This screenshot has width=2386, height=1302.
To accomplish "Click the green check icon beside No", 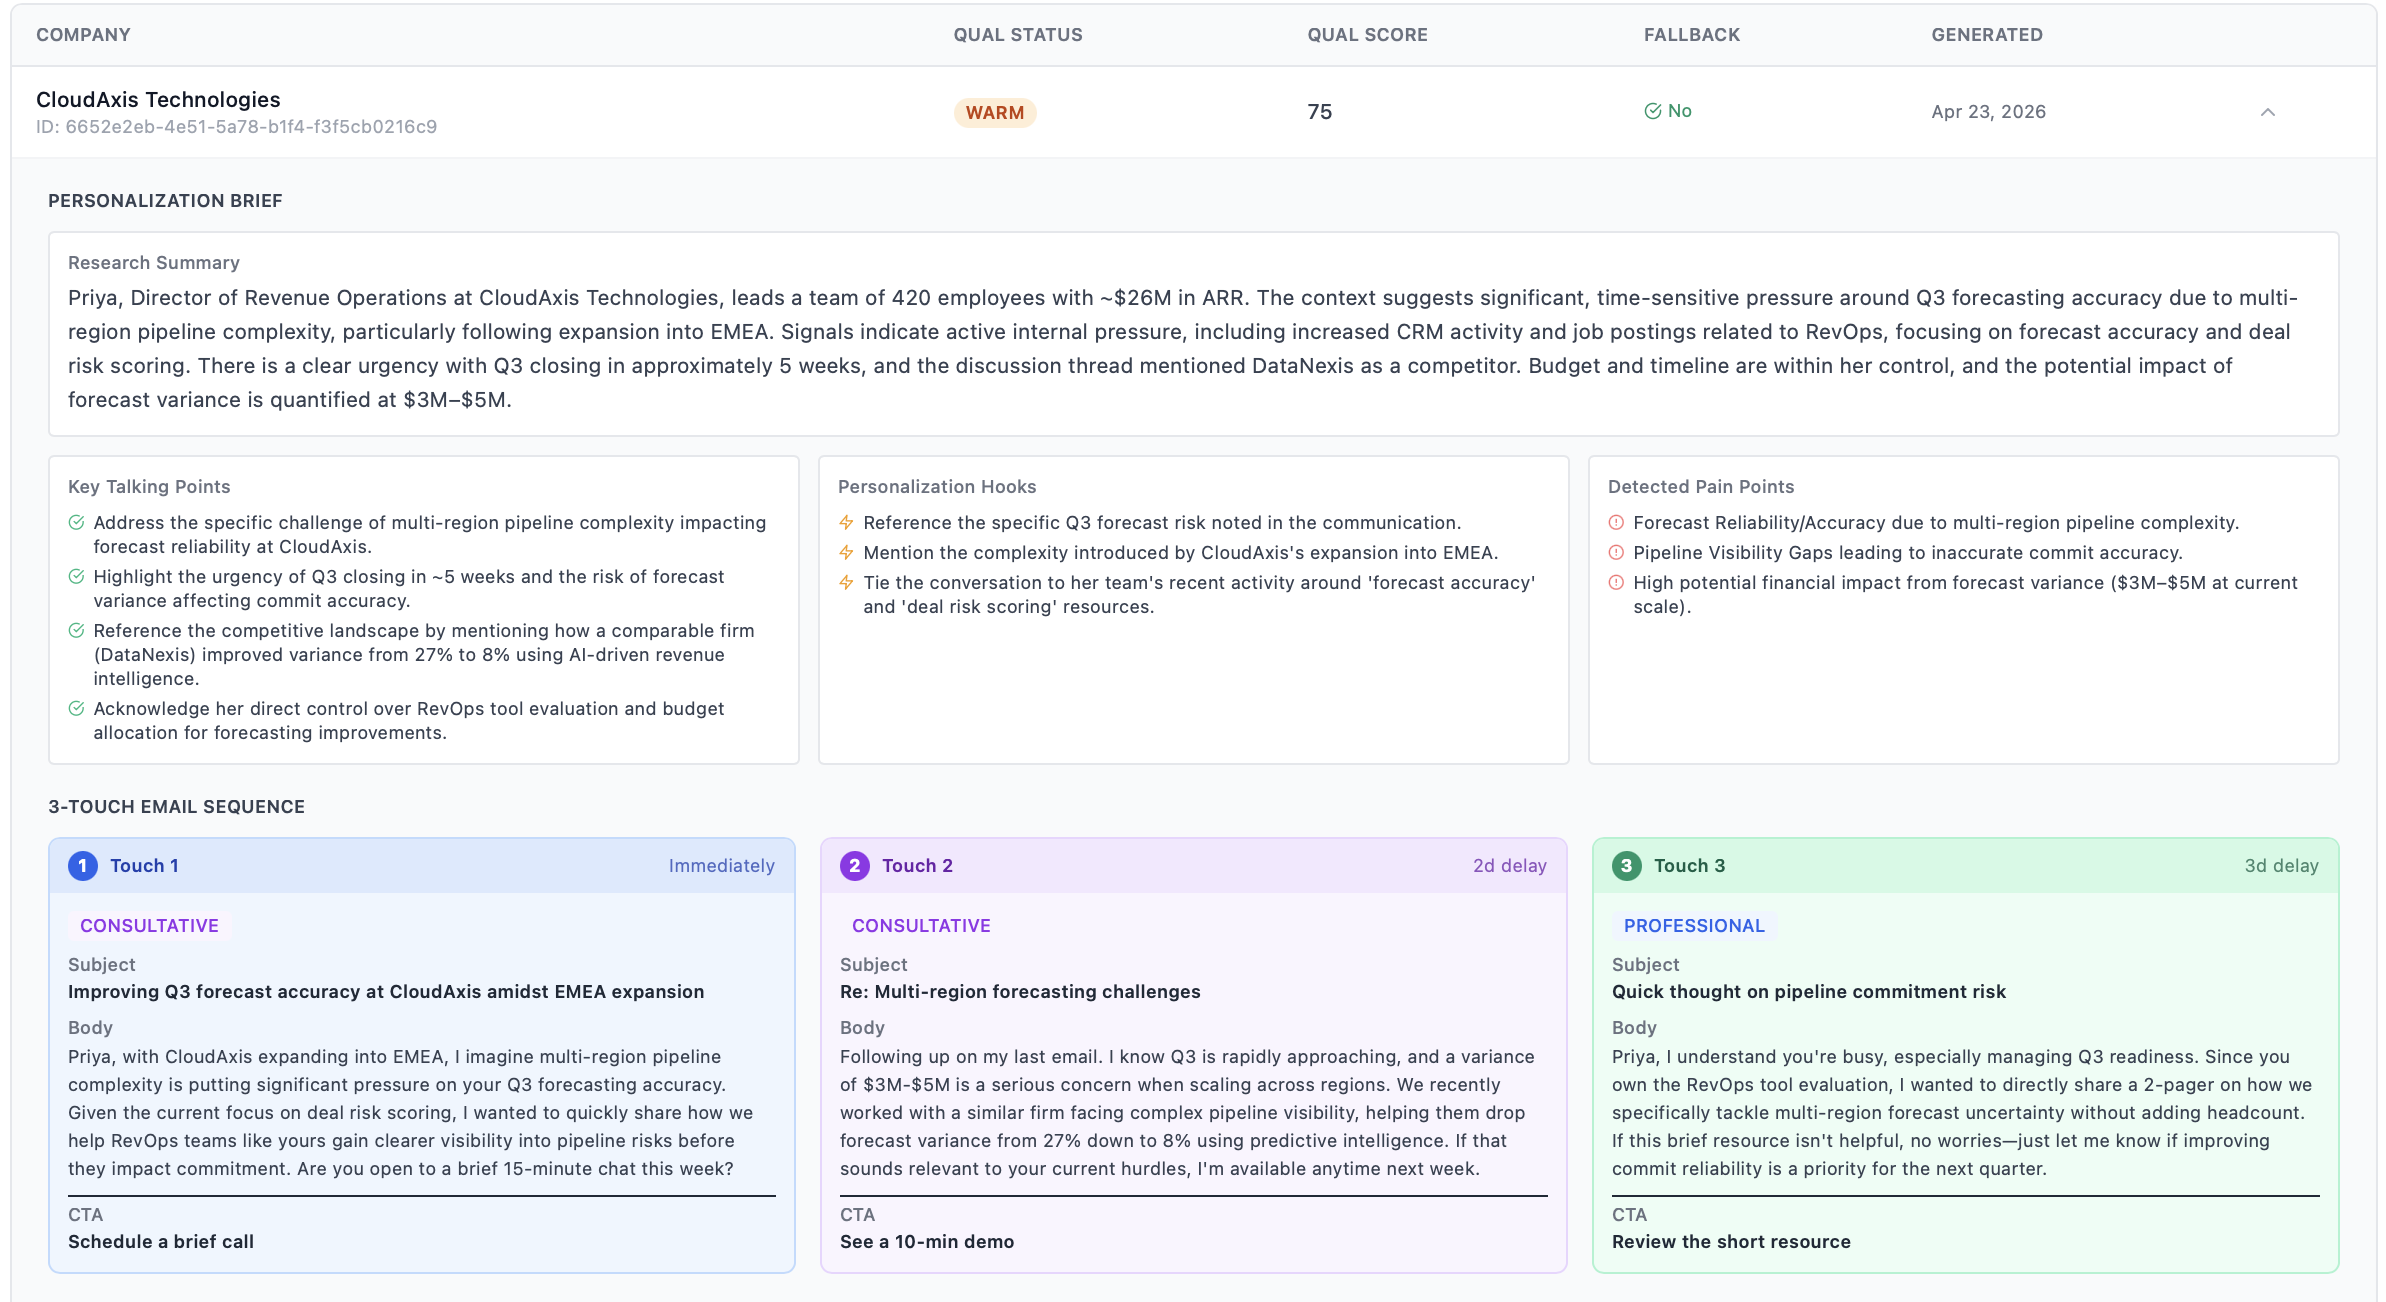I will [1653, 111].
